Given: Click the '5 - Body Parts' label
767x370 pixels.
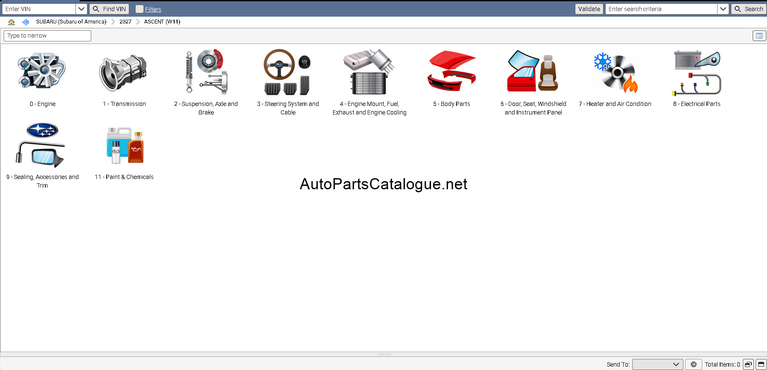Looking at the screenshot, I should (x=451, y=104).
